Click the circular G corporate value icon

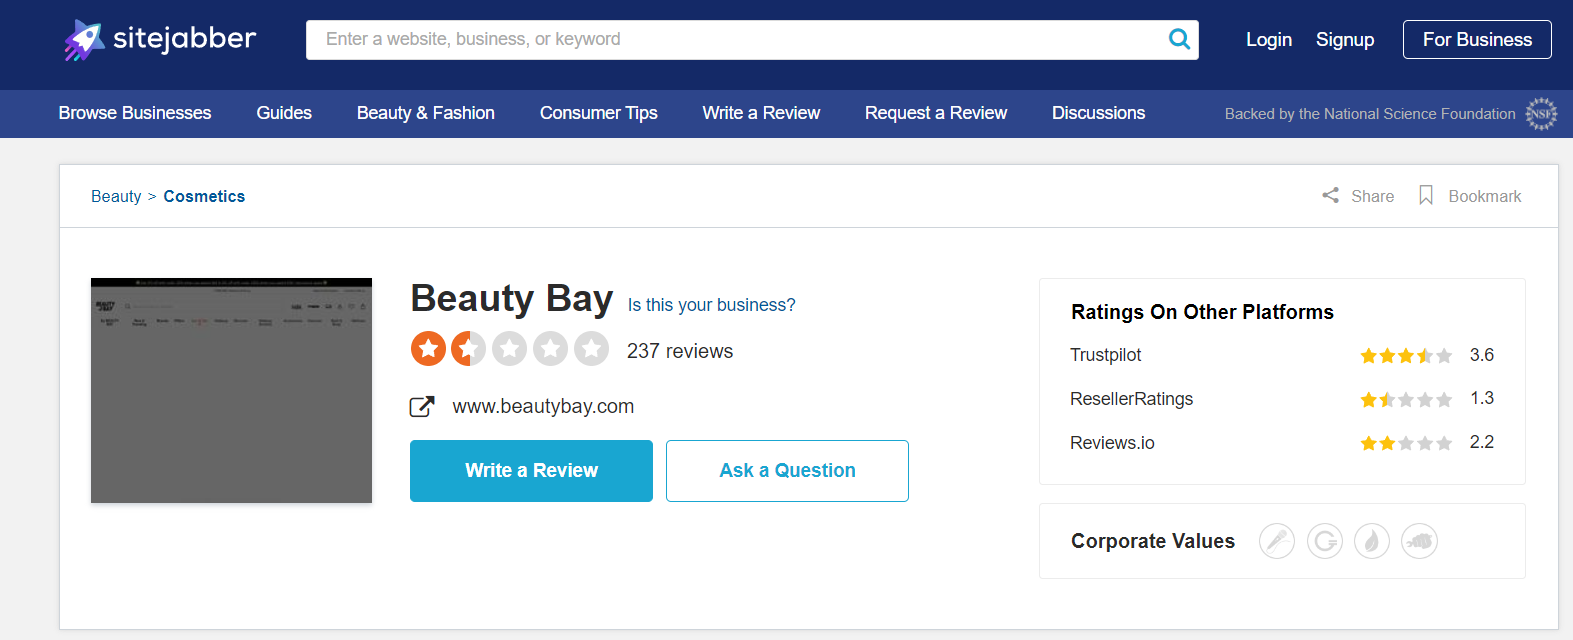(1325, 541)
